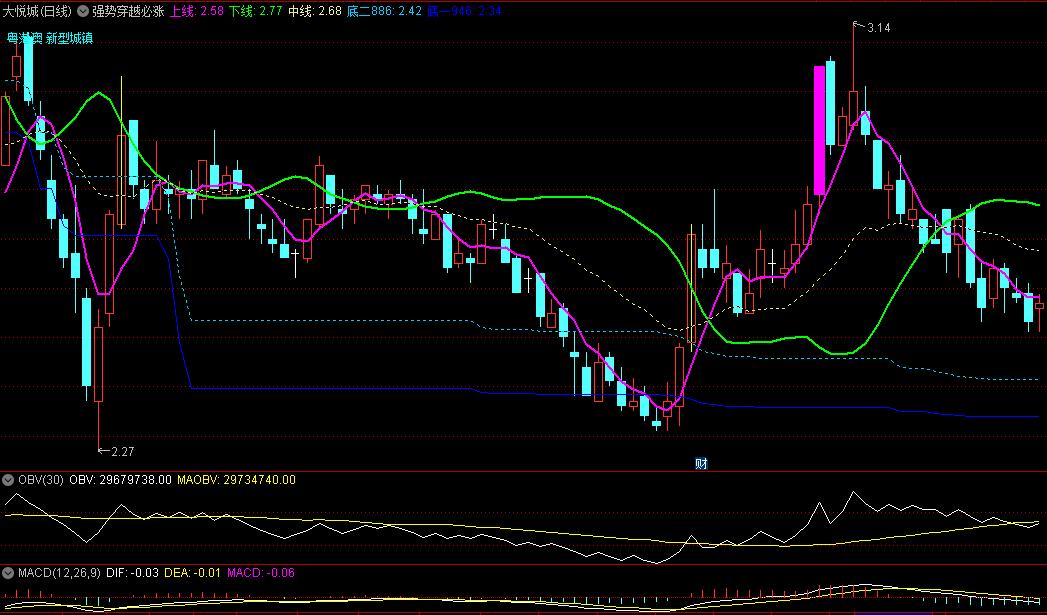Click the 大悦城(日线) stock title
Screen dimensions: 1047x615
coord(37,11)
